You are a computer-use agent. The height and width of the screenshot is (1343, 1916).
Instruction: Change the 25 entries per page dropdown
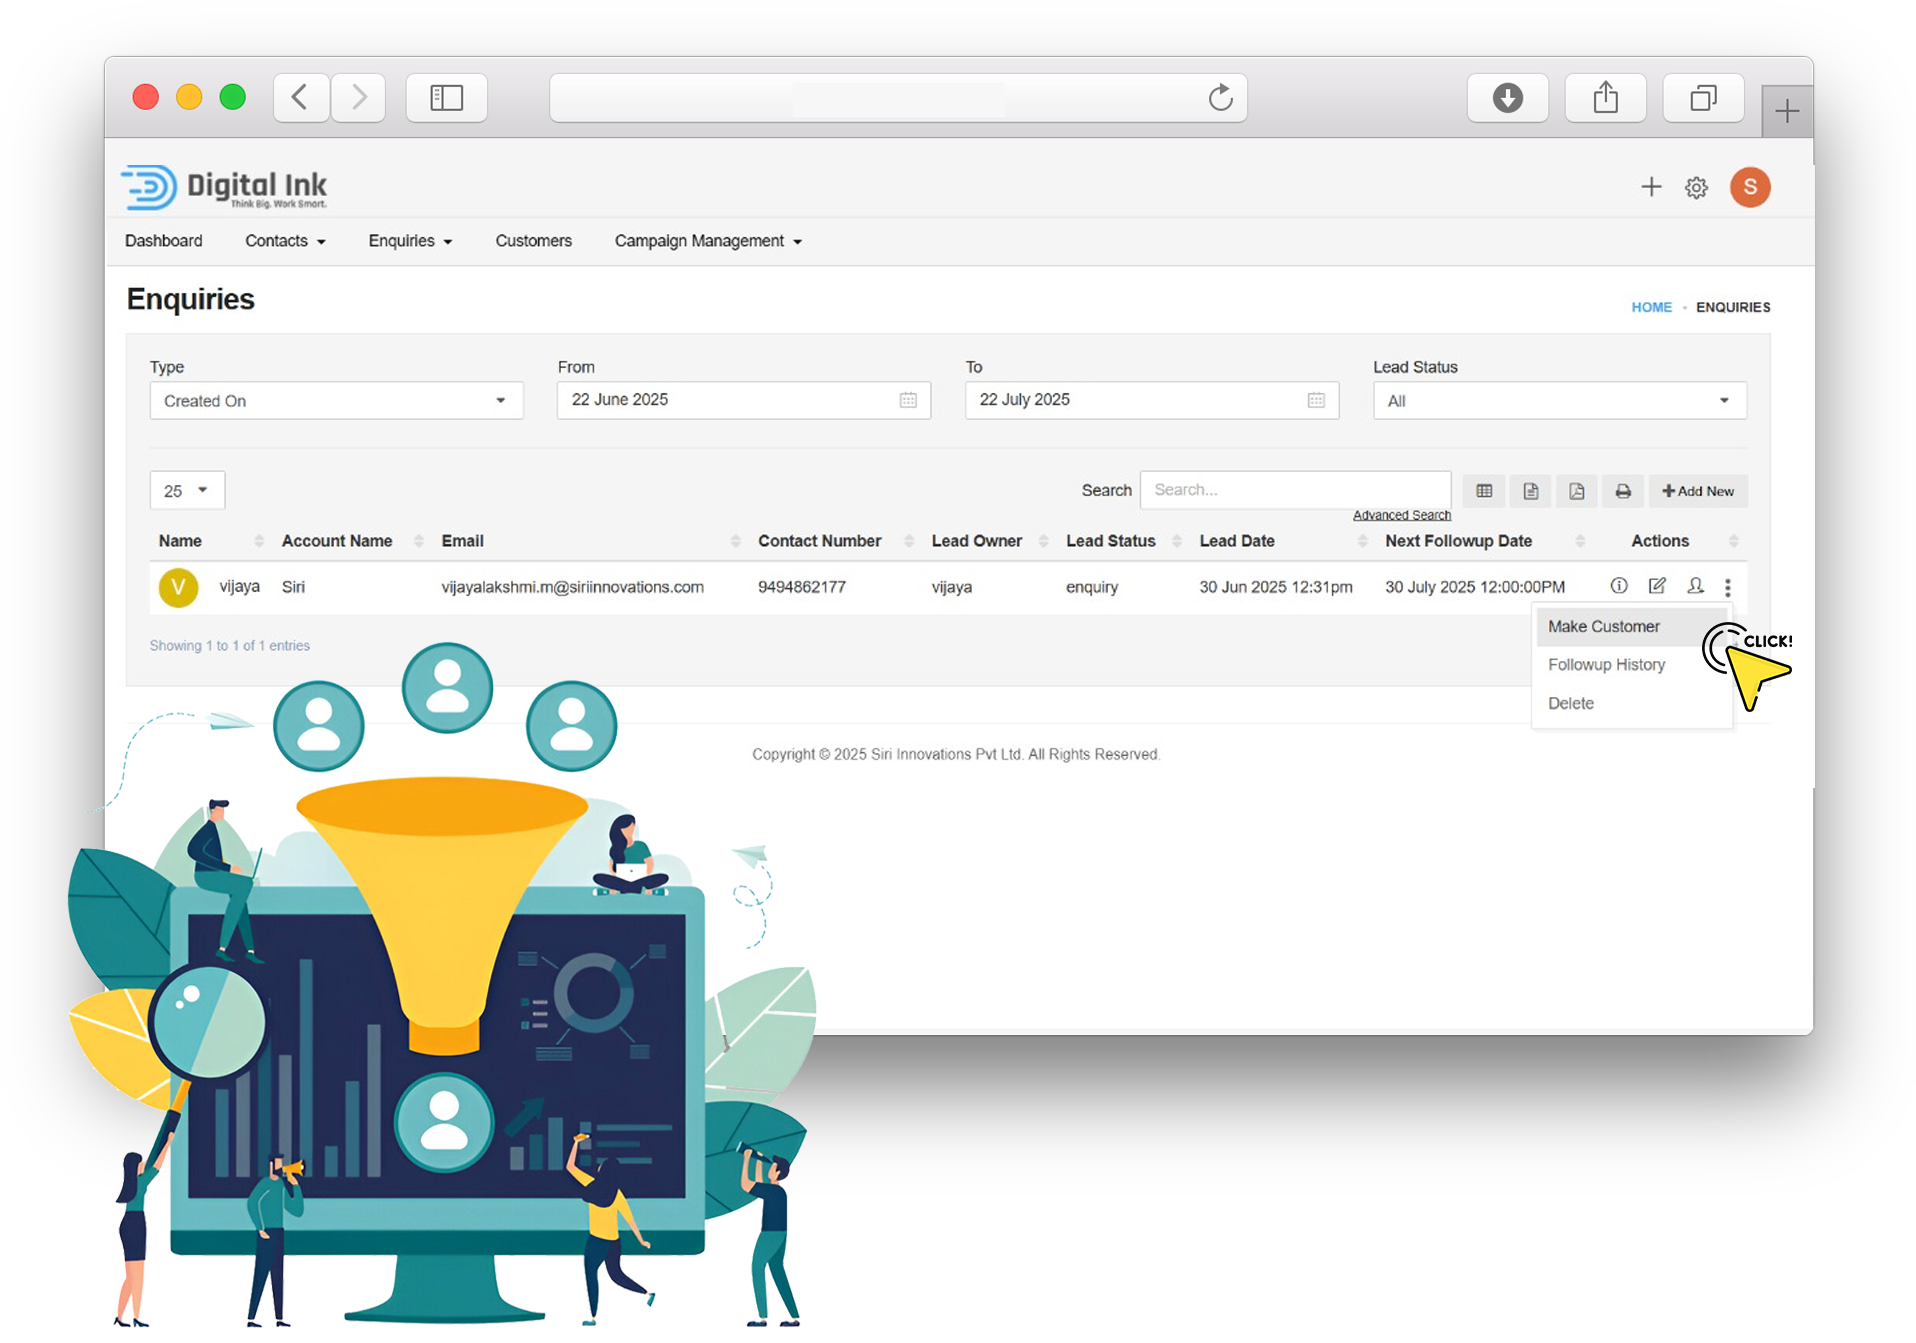(187, 491)
